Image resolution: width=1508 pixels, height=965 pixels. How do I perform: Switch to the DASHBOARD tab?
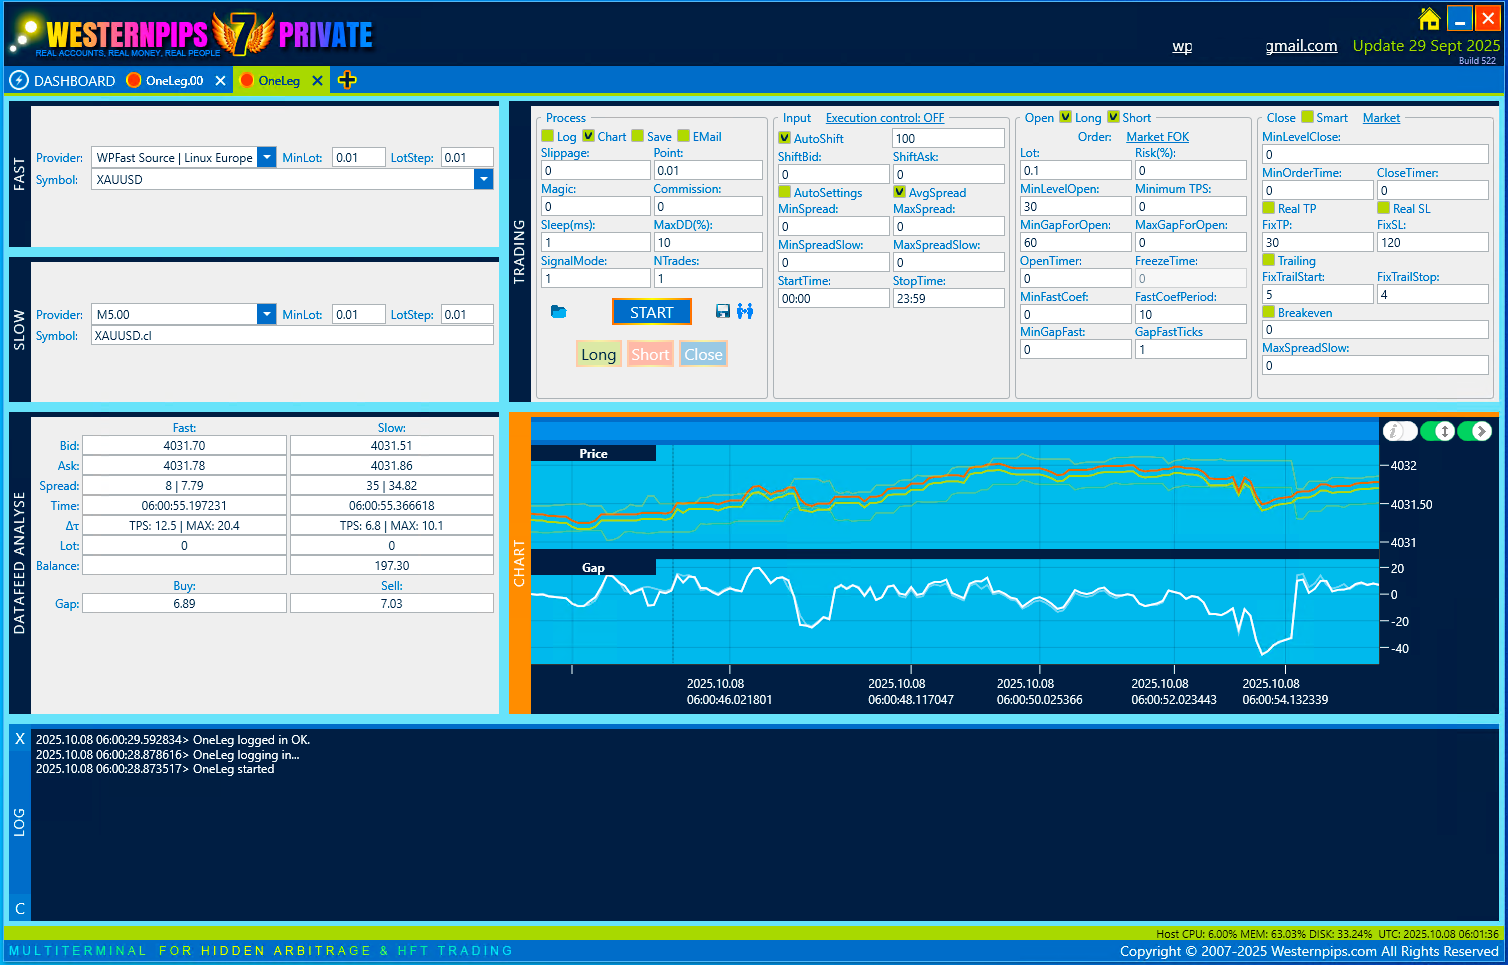(x=74, y=81)
